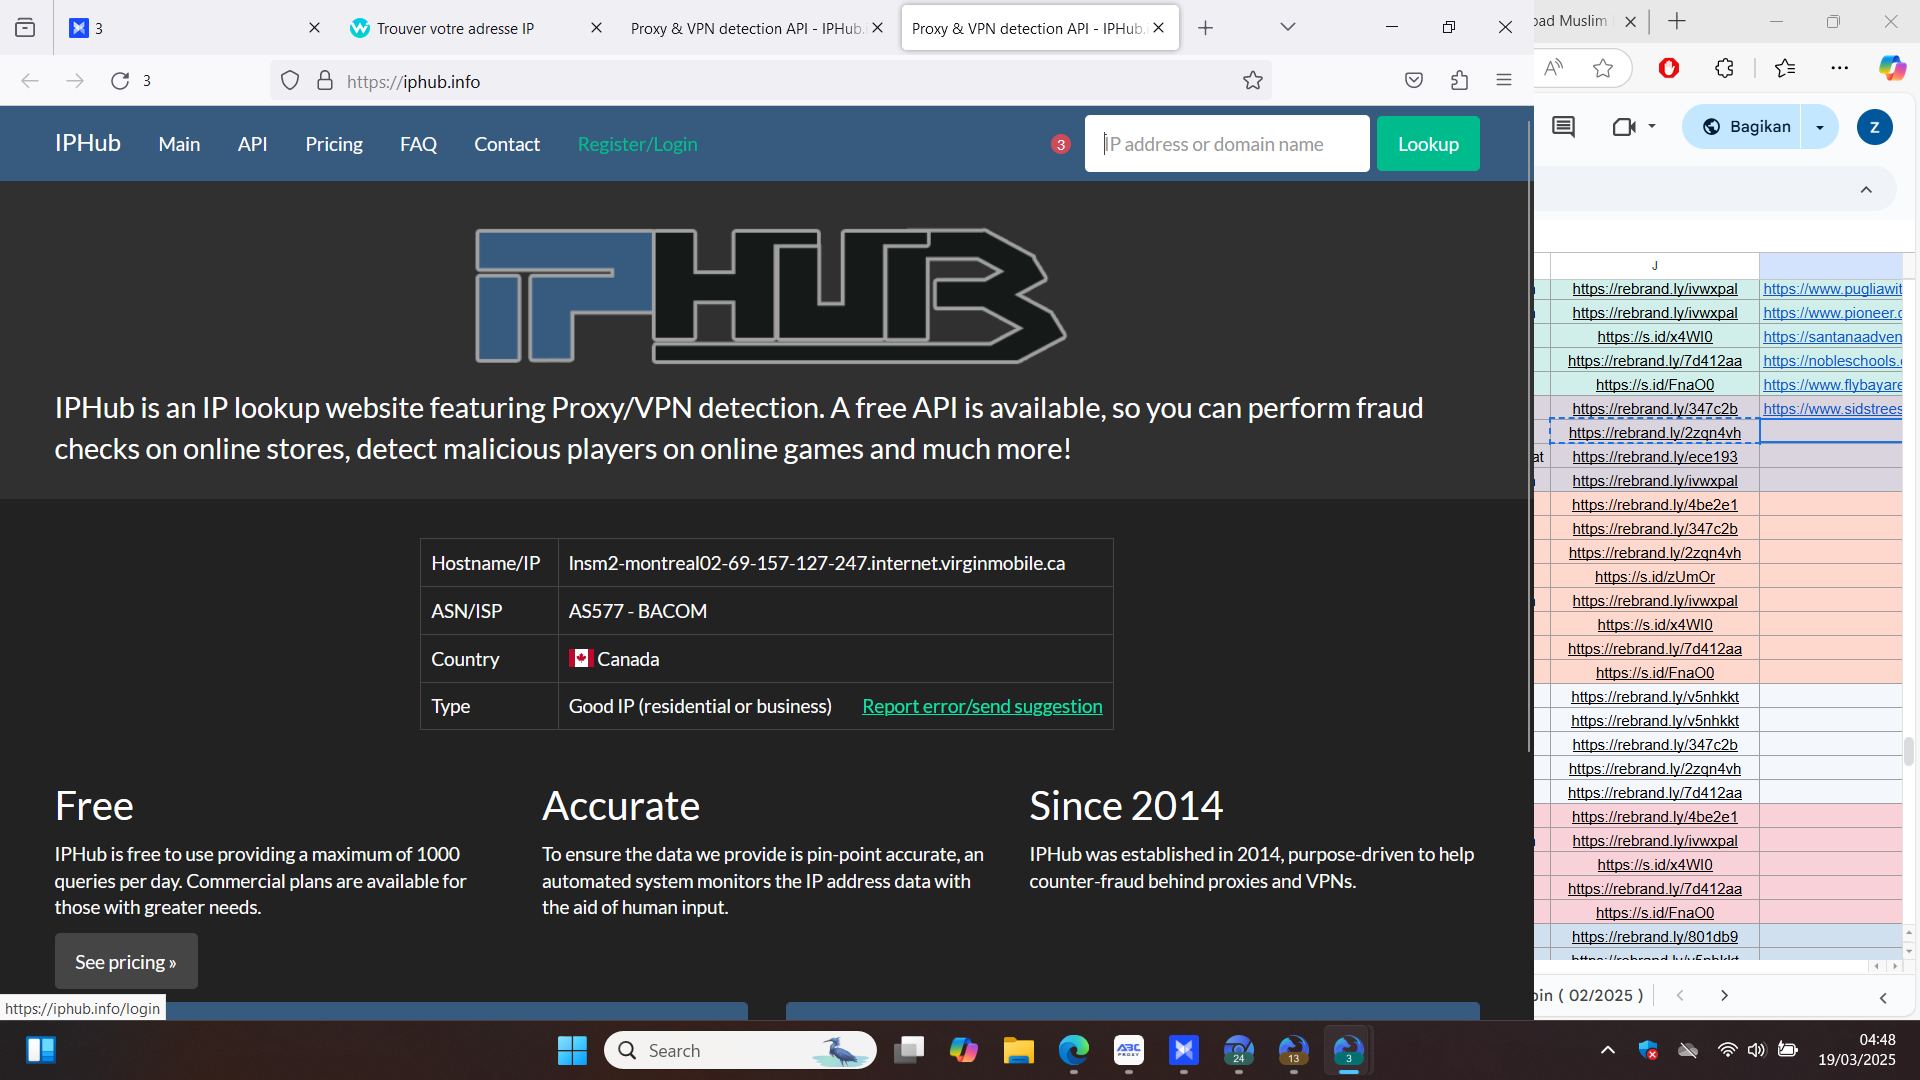
Task: Click the large IPHub logo image
Action: [771, 296]
